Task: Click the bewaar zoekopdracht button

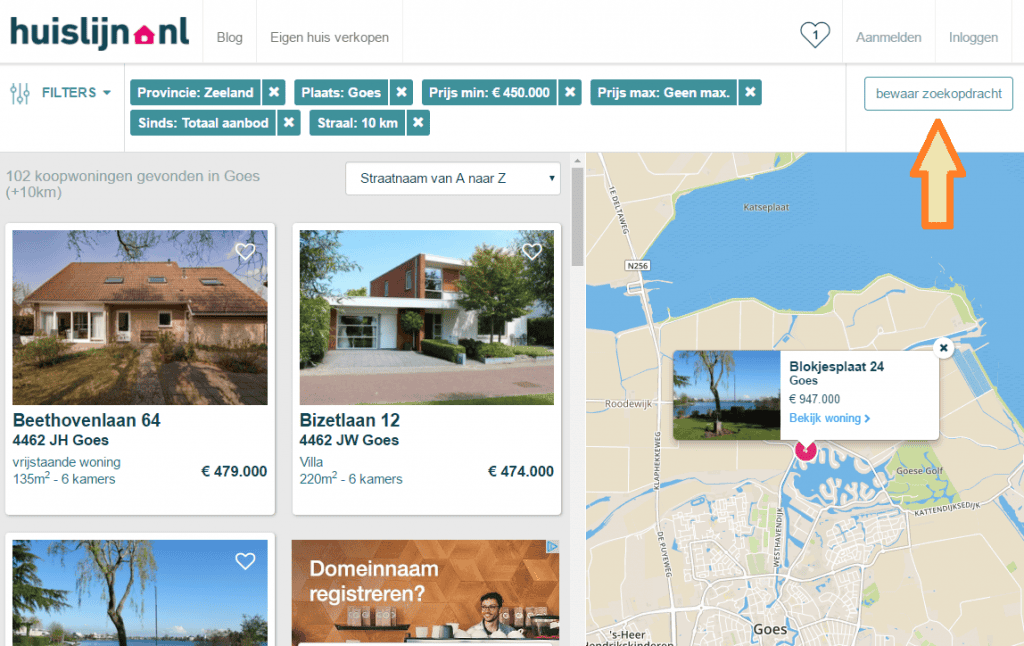Action: point(938,94)
